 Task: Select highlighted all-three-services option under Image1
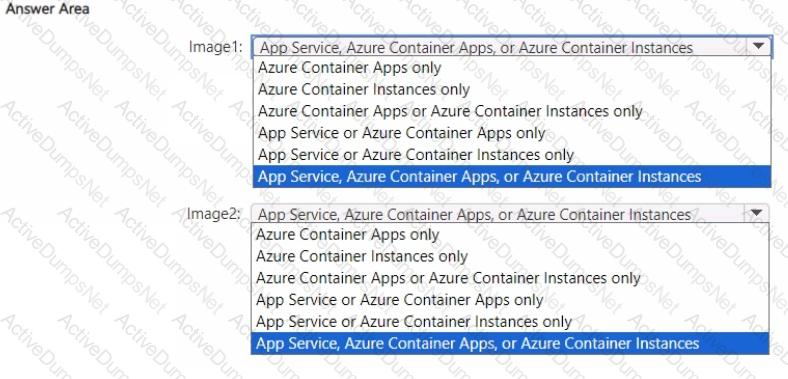[x=512, y=176]
